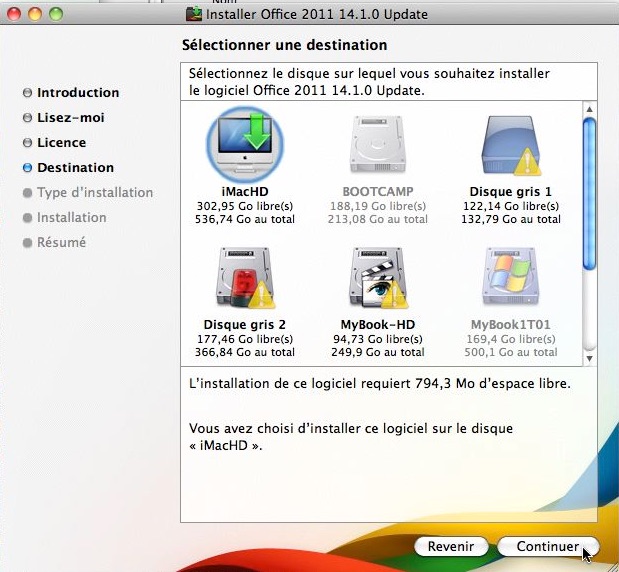Minimize the installer window with yellow button

coord(35,14)
